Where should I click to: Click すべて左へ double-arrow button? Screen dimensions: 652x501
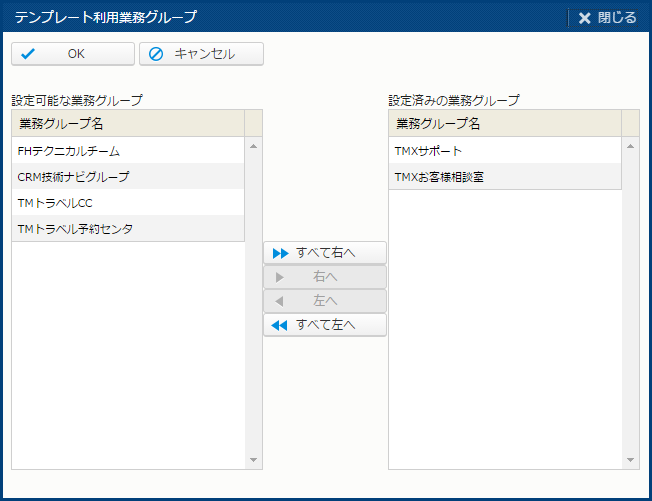[x=324, y=325]
